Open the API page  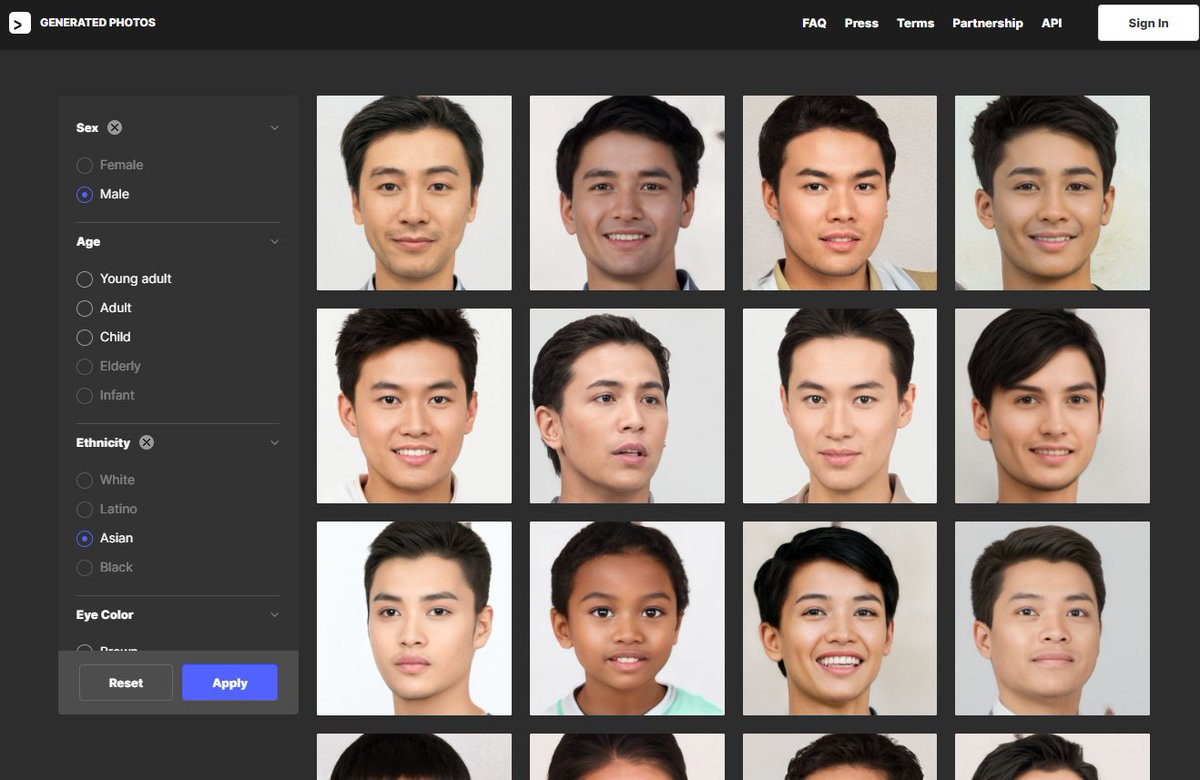coord(1051,23)
